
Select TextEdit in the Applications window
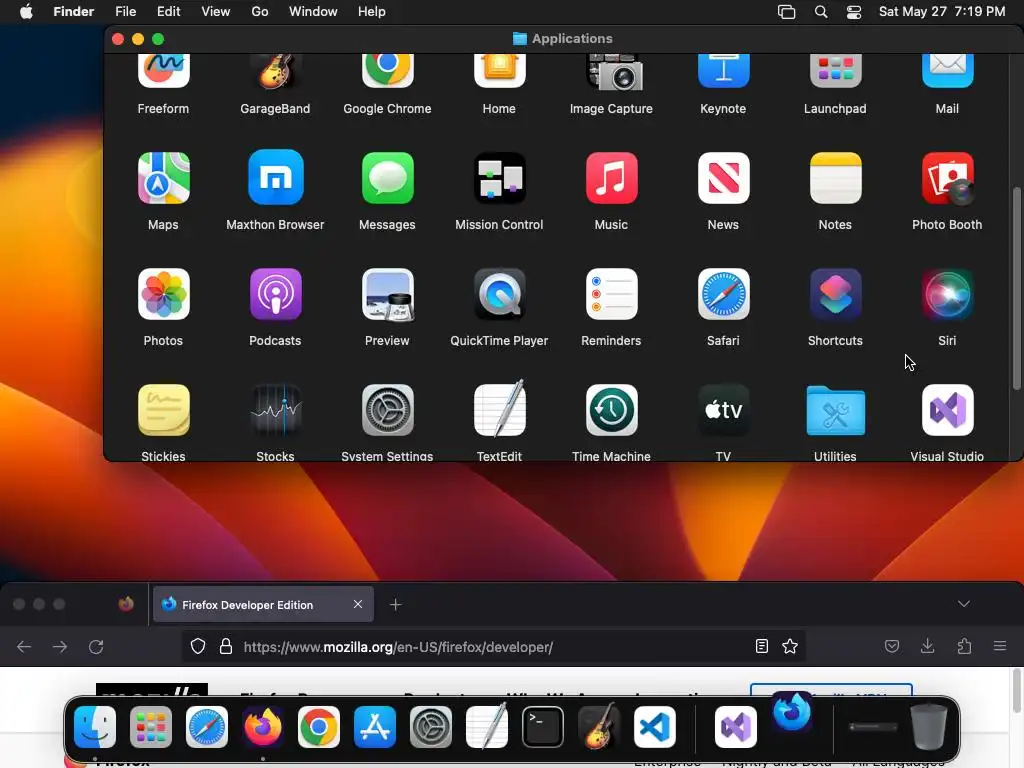(499, 409)
